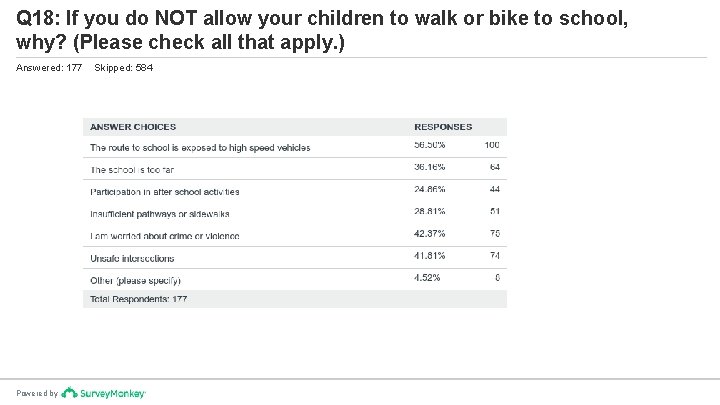Click the 'Total Respondents: 177' footer row
Screen dimensions: 720x405
tap(139, 299)
